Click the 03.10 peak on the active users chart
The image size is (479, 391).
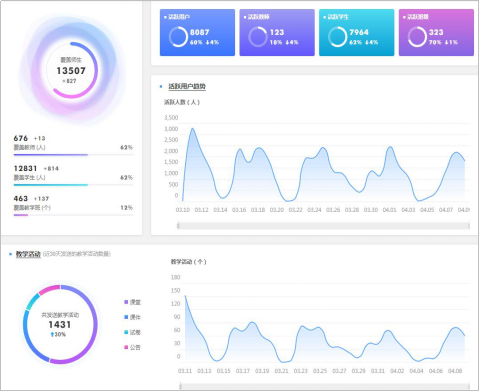pyautogui.click(x=192, y=129)
